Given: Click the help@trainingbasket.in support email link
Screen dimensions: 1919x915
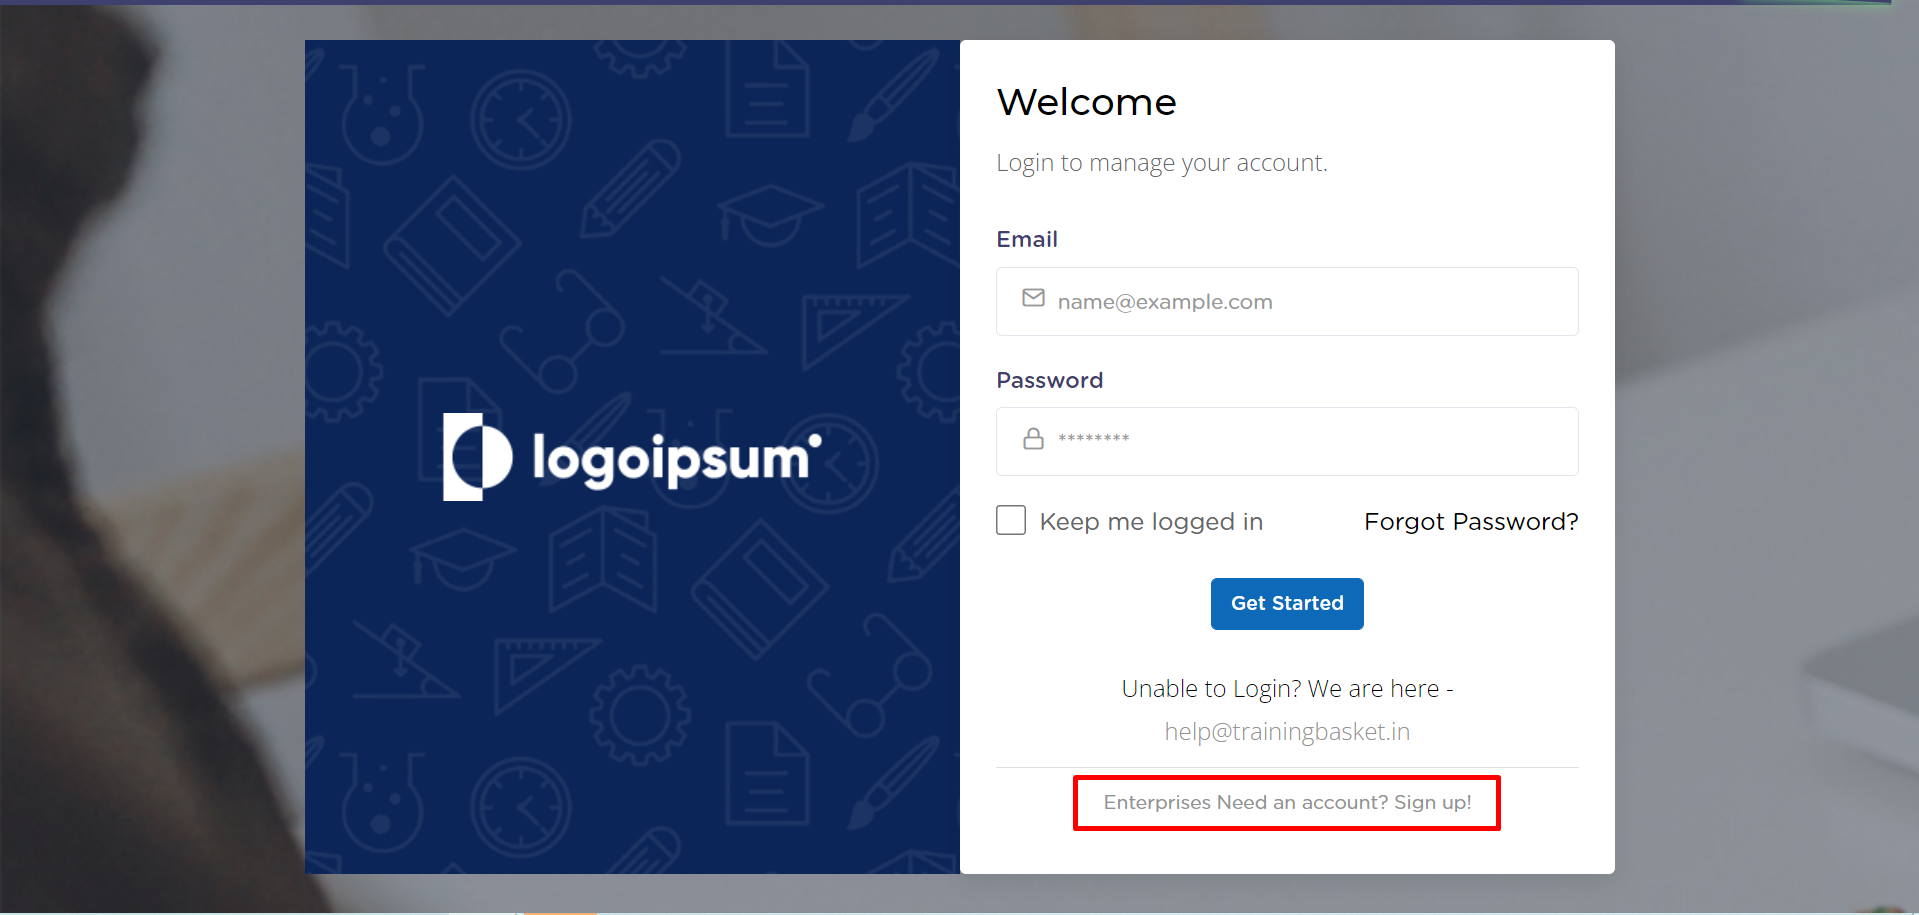Looking at the screenshot, I should coord(1287,732).
